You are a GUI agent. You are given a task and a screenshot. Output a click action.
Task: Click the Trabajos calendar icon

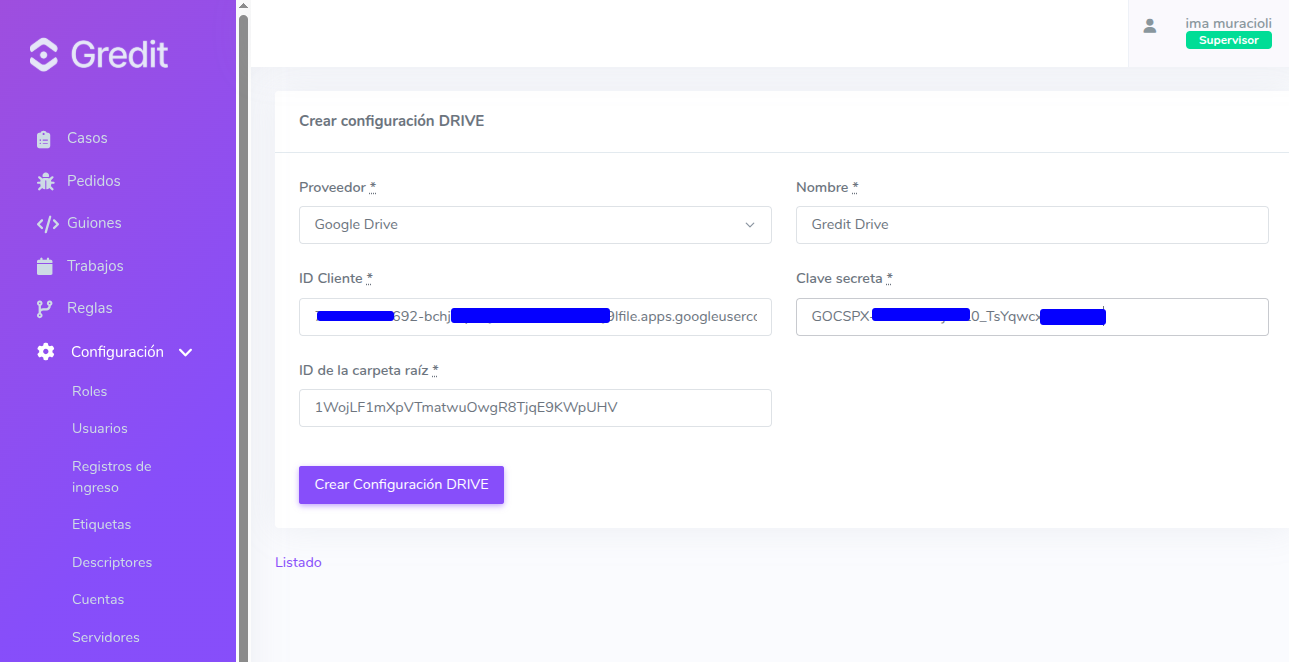coord(44,266)
